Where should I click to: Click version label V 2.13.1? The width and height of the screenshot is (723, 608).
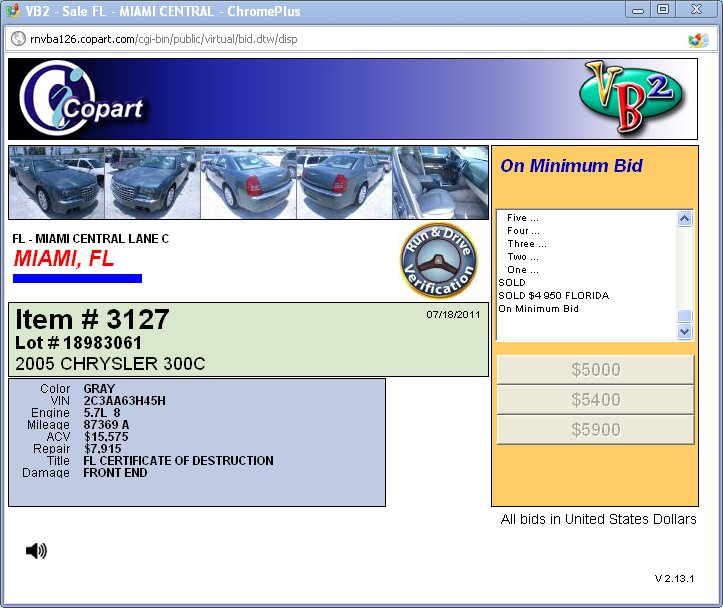tap(674, 578)
